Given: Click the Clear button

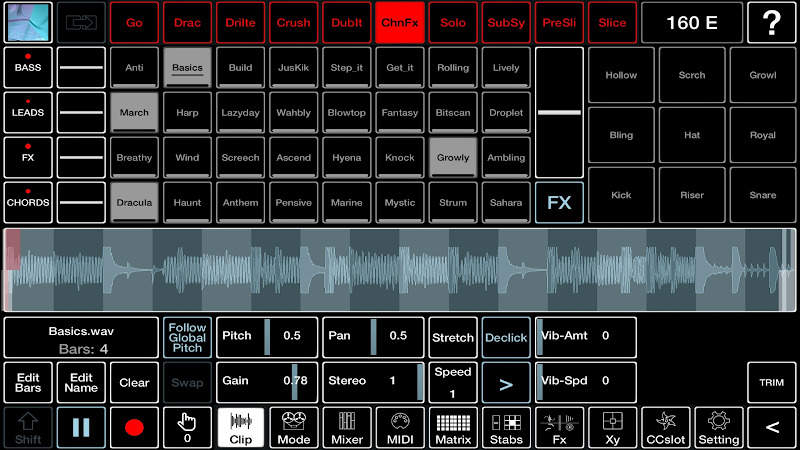Looking at the screenshot, I should point(134,383).
